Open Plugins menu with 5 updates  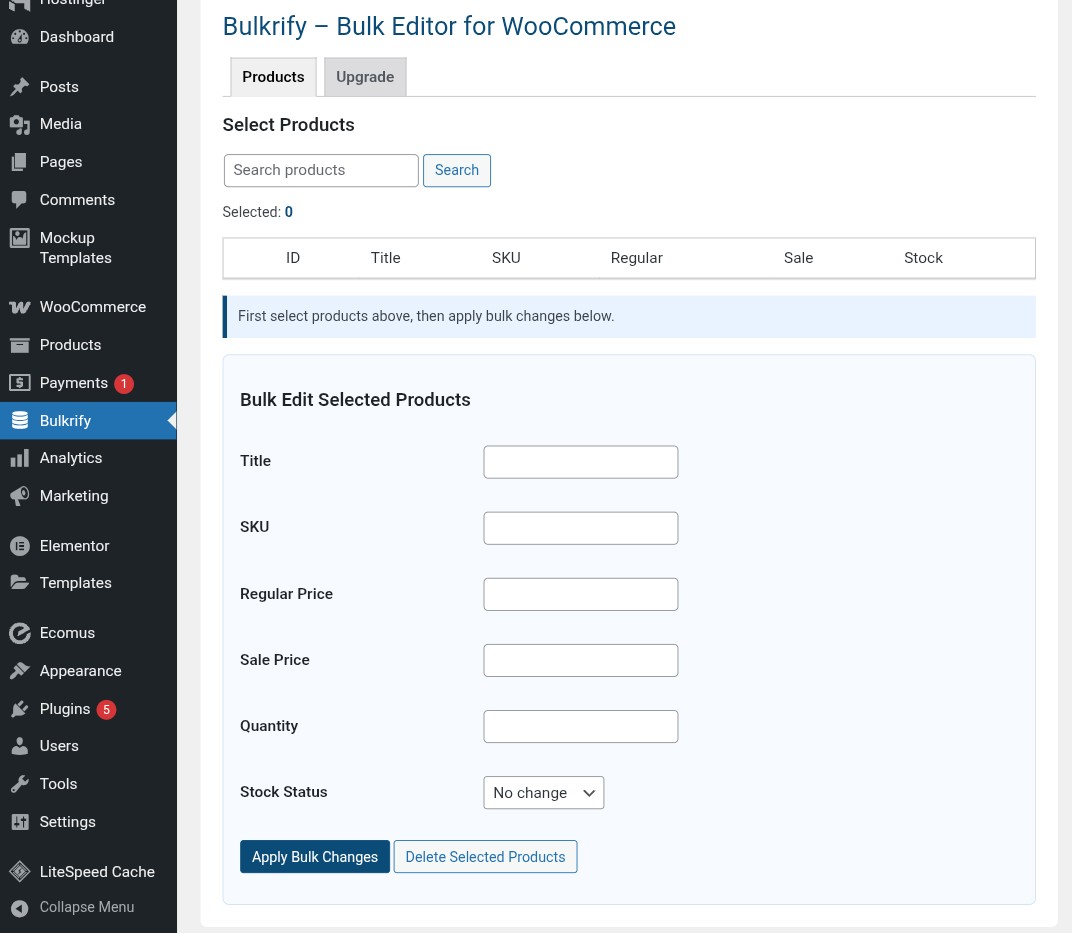[x=66, y=709]
